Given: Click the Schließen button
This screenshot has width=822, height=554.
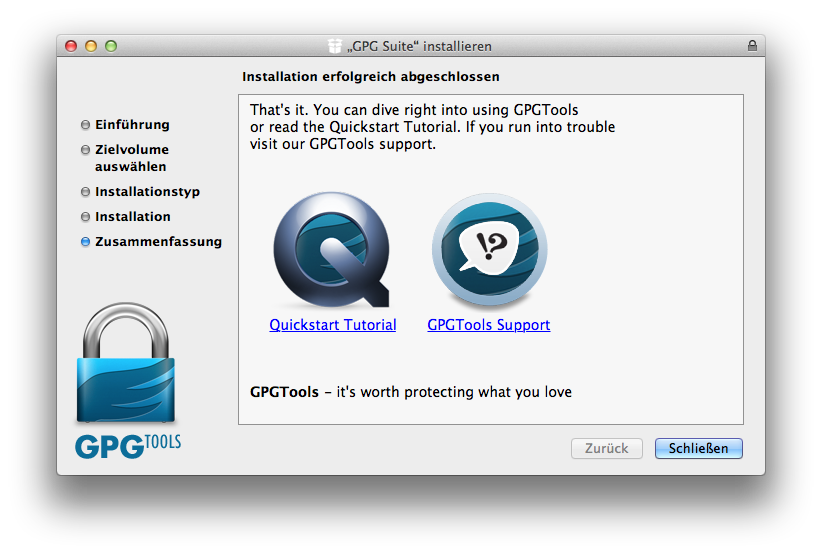Looking at the screenshot, I should (698, 449).
